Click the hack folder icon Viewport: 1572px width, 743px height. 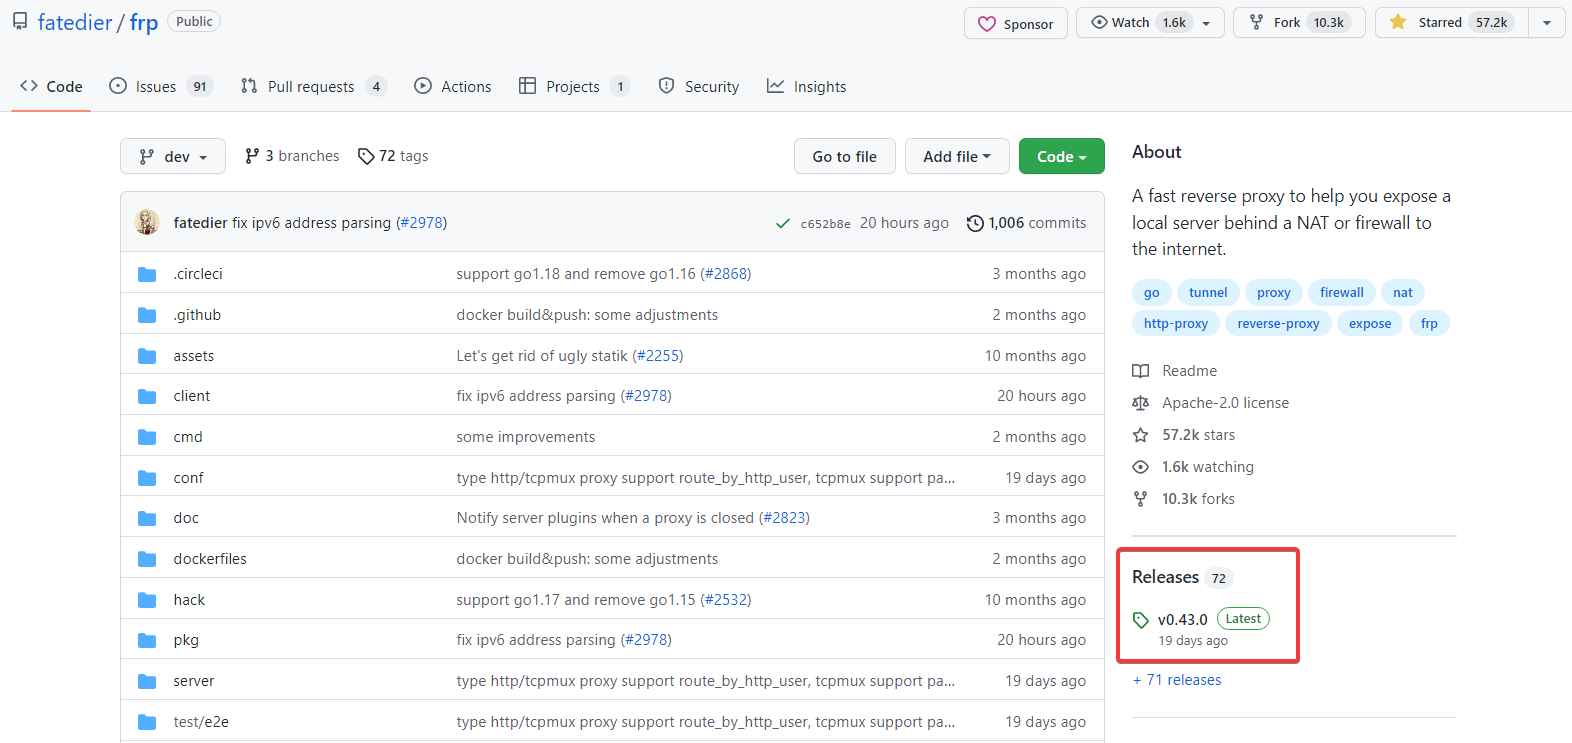tap(147, 600)
